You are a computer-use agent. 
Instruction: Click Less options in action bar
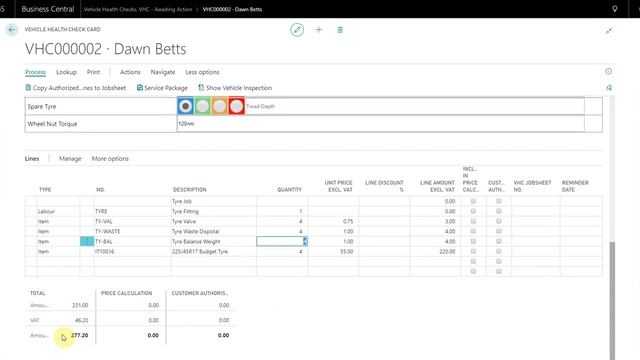[x=202, y=72]
